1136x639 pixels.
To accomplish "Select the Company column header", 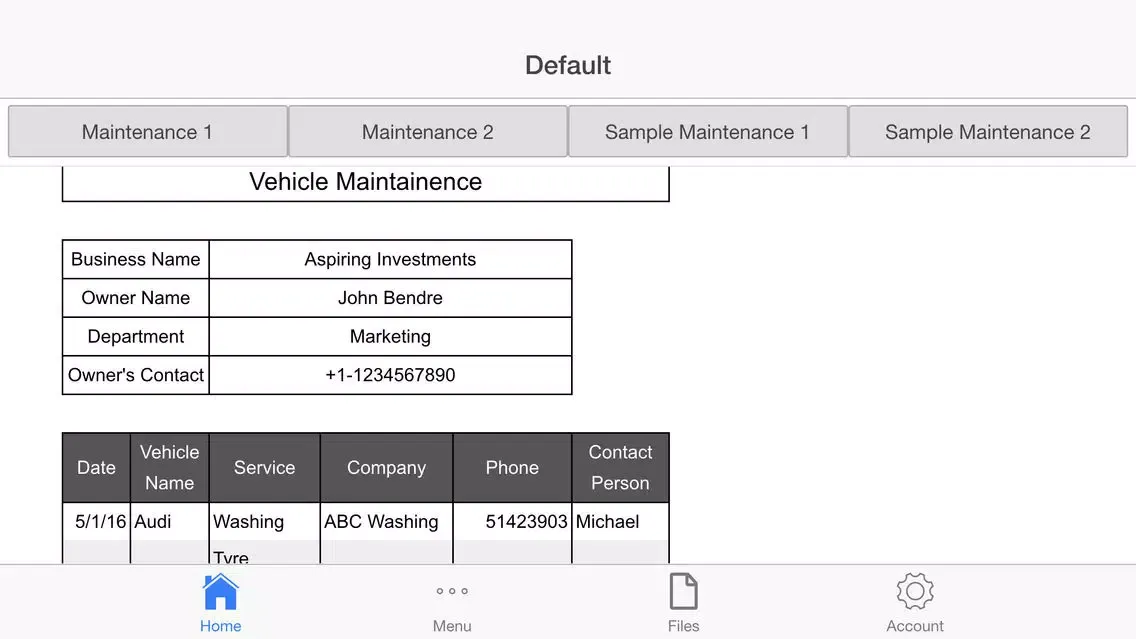I will tap(386, 467).
